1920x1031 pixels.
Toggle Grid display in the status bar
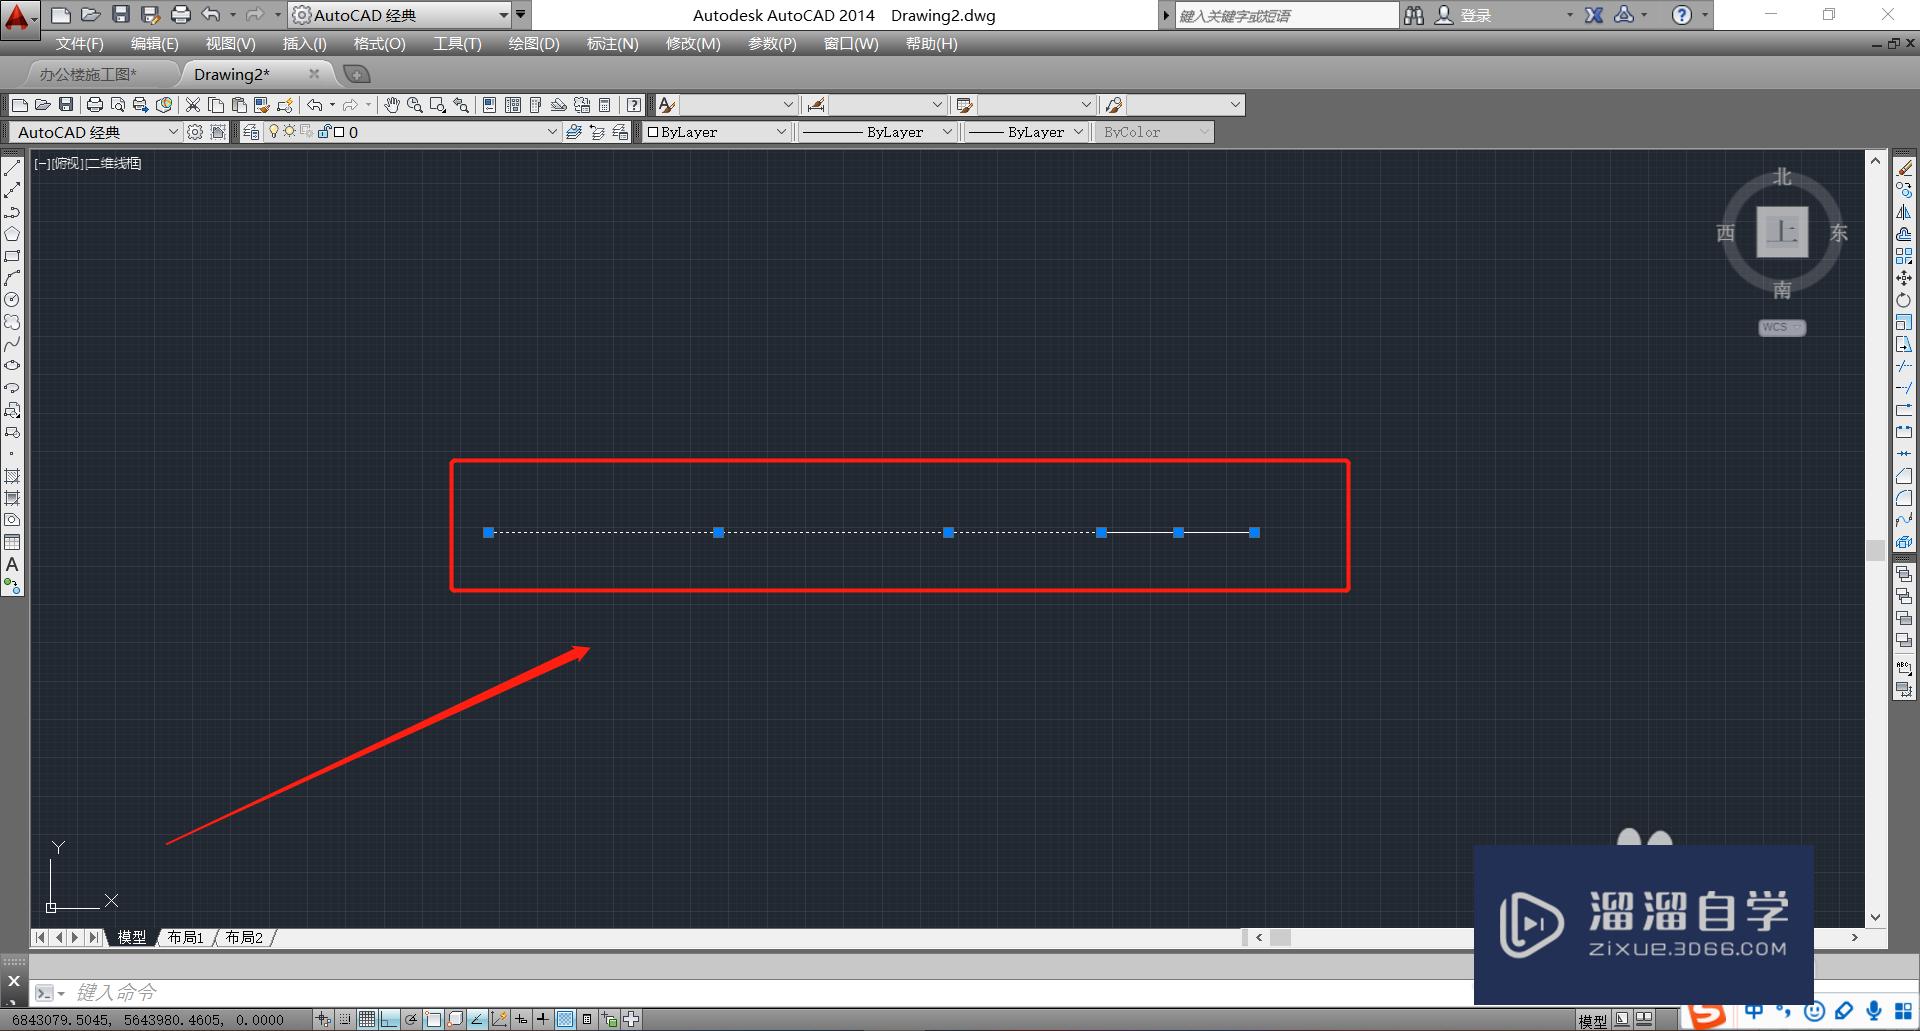point(368,1019)
